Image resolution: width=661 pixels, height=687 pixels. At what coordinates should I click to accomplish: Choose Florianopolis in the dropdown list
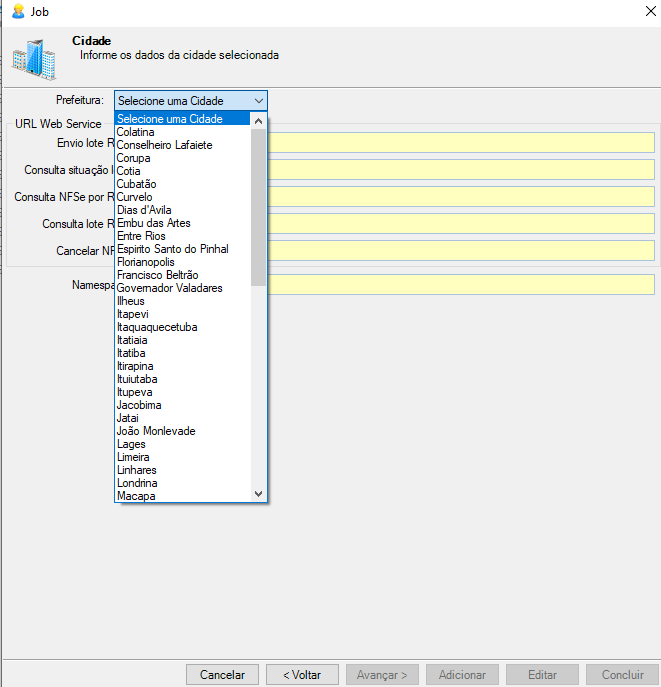pyautogui.click(x=145, y=262)
